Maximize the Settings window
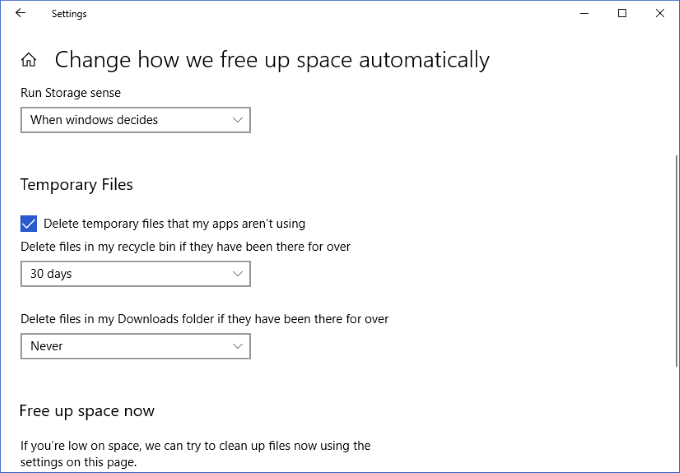The height and width of the screenshot is (473, 680). pos(622,13)
